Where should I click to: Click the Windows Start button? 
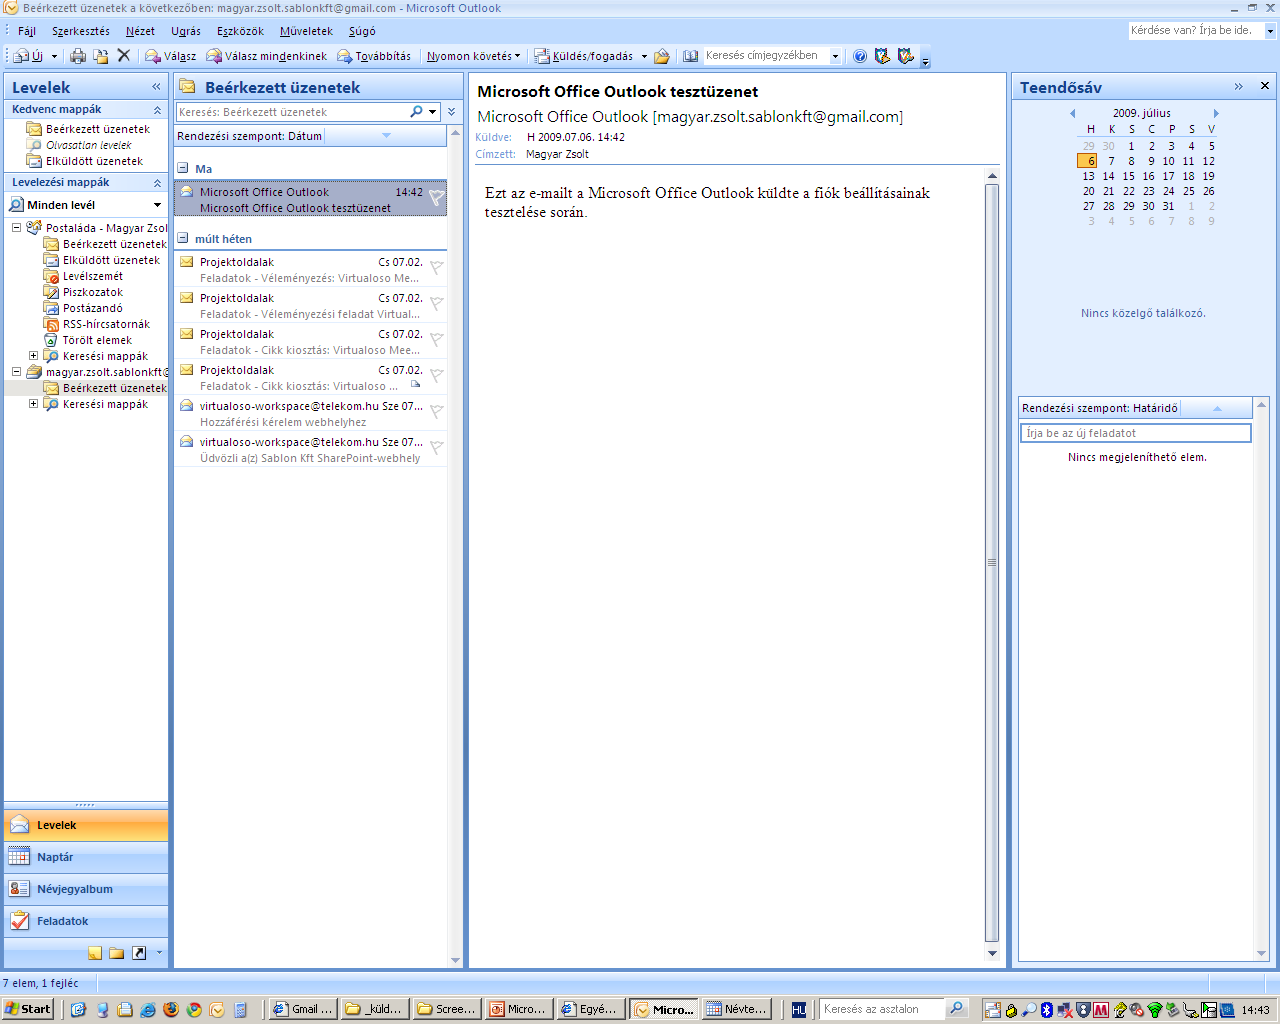tap(28, 1009)
